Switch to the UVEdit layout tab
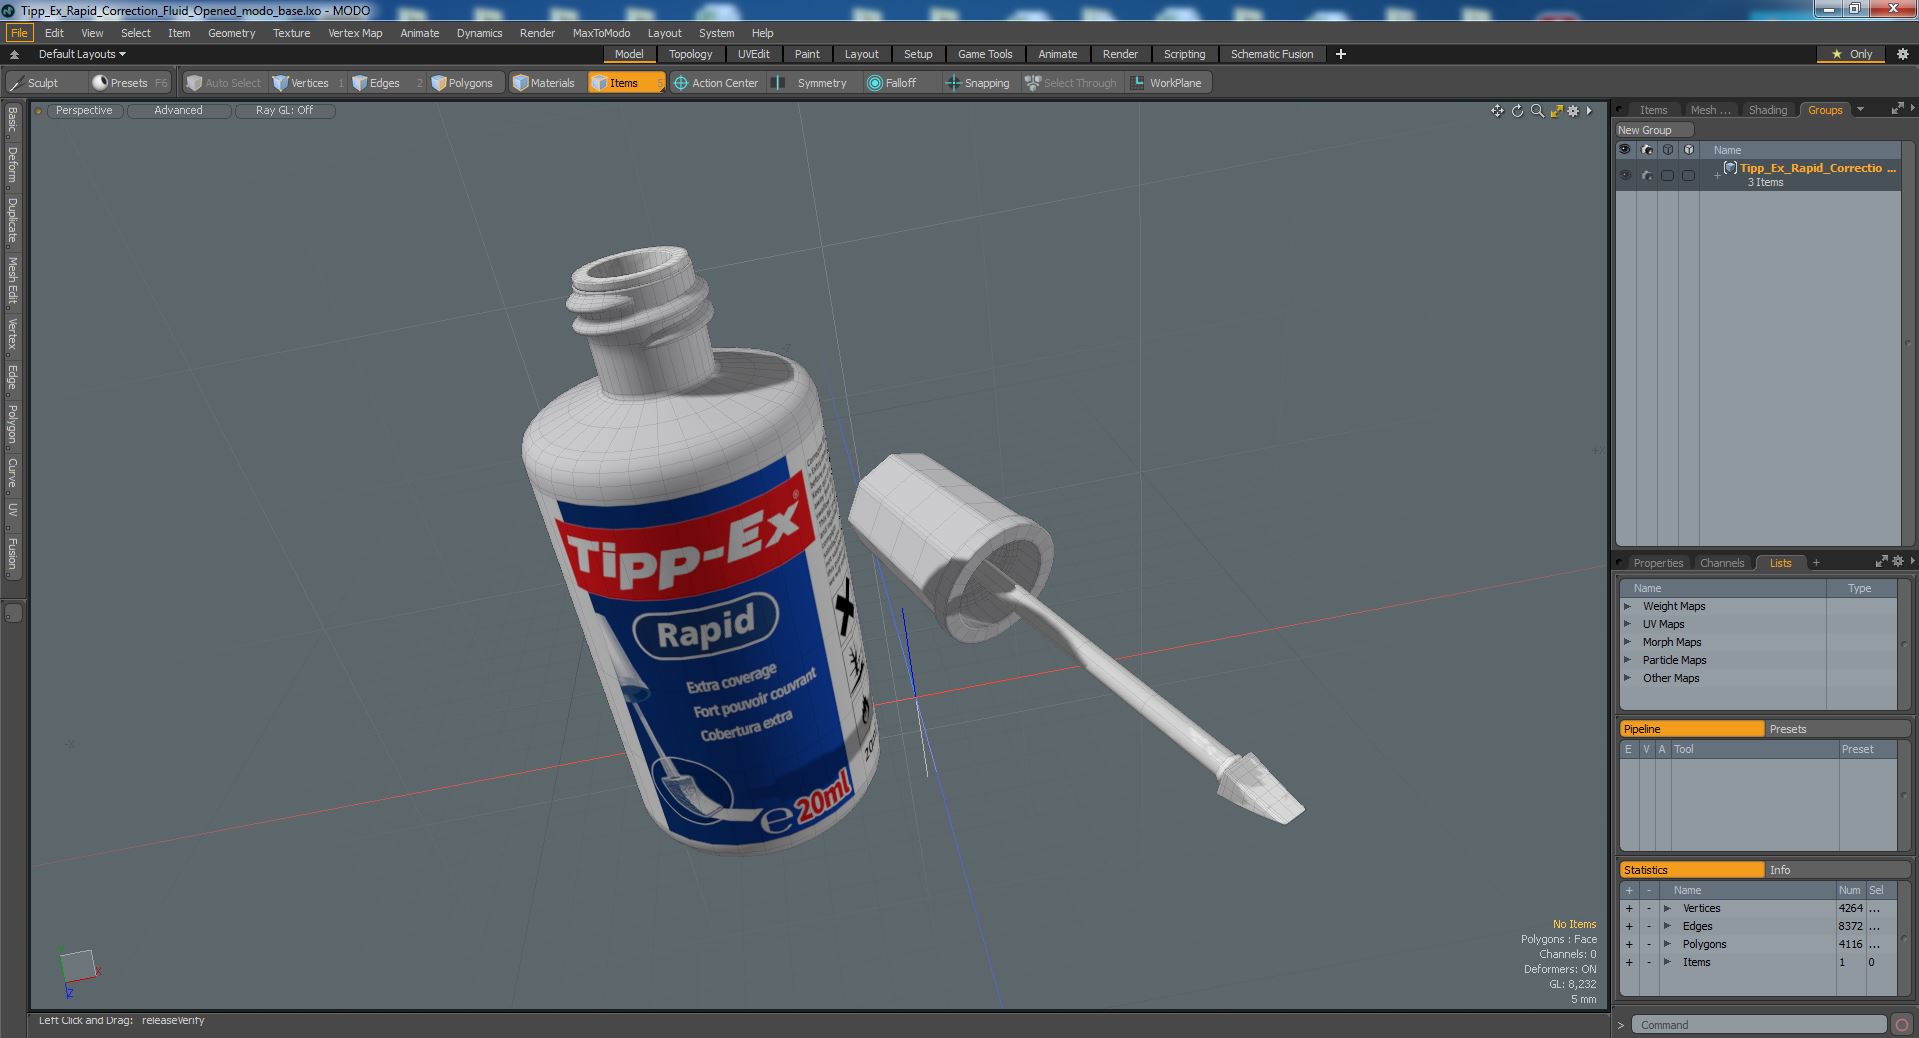 coord(754,54)
